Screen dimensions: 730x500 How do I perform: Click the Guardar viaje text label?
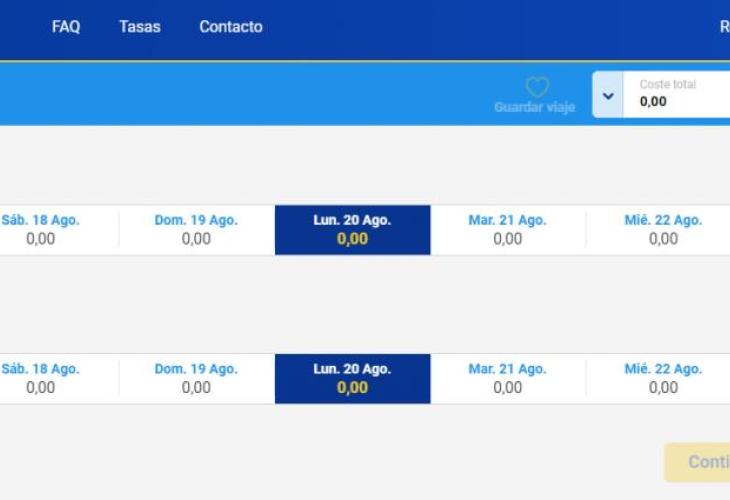click(x=534, y=108)
